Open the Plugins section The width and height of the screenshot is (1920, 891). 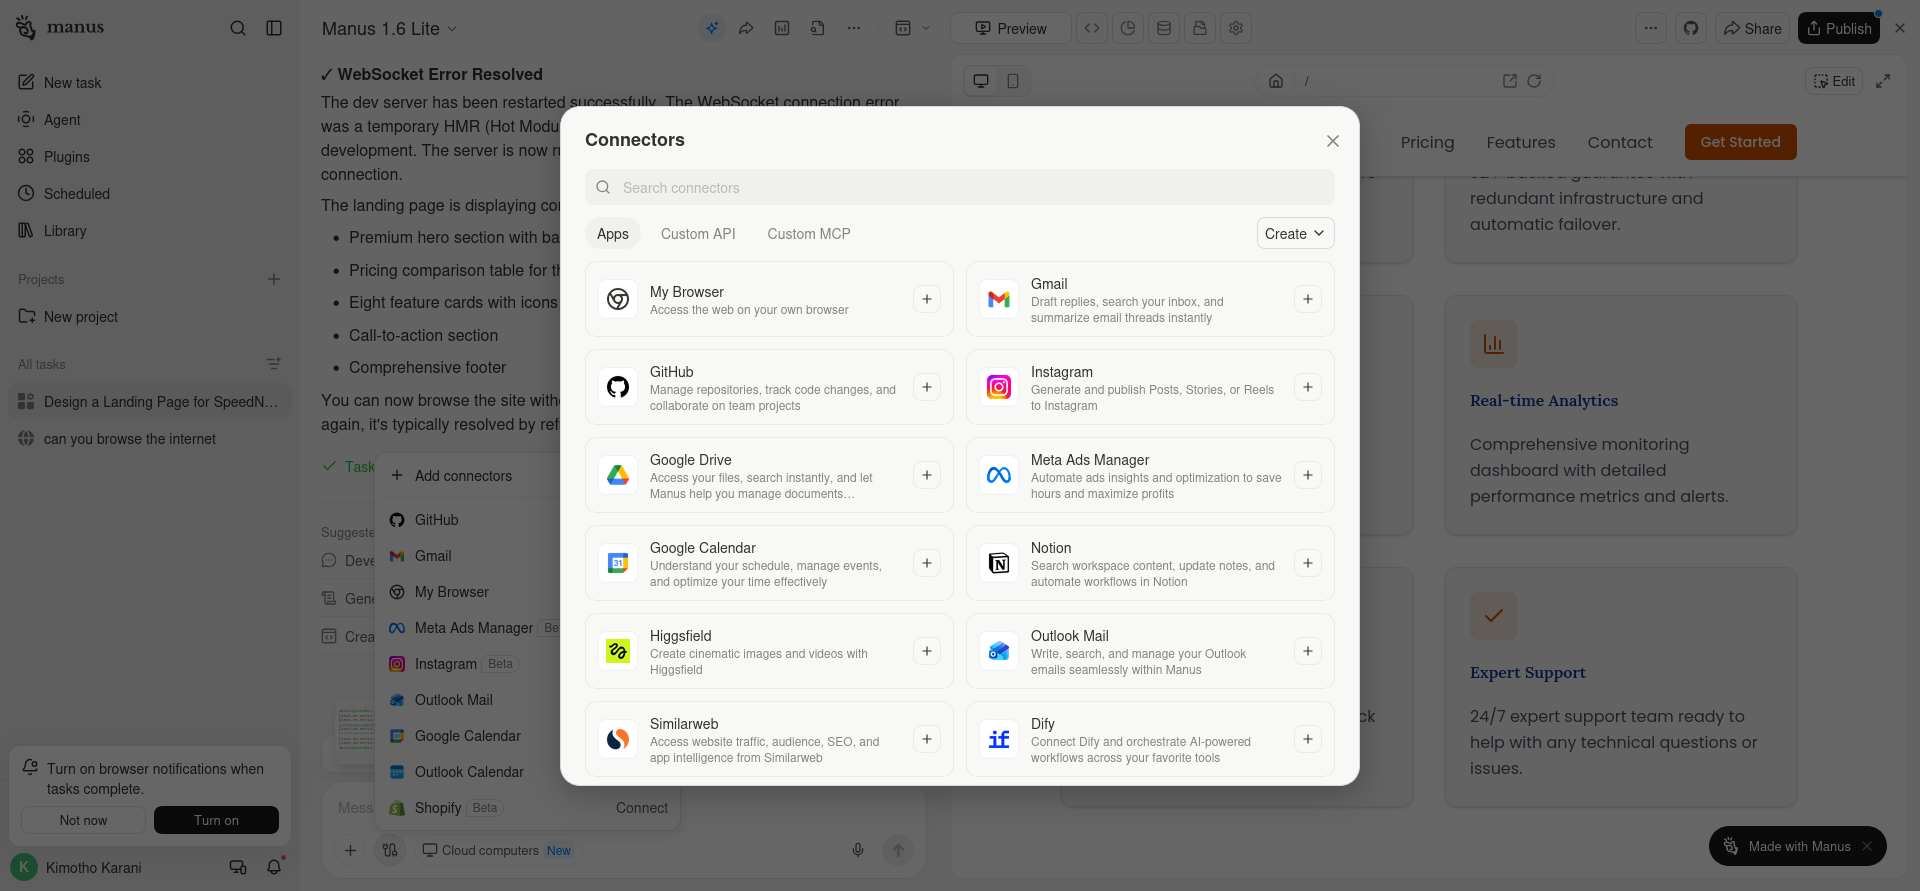click(150, 157)
